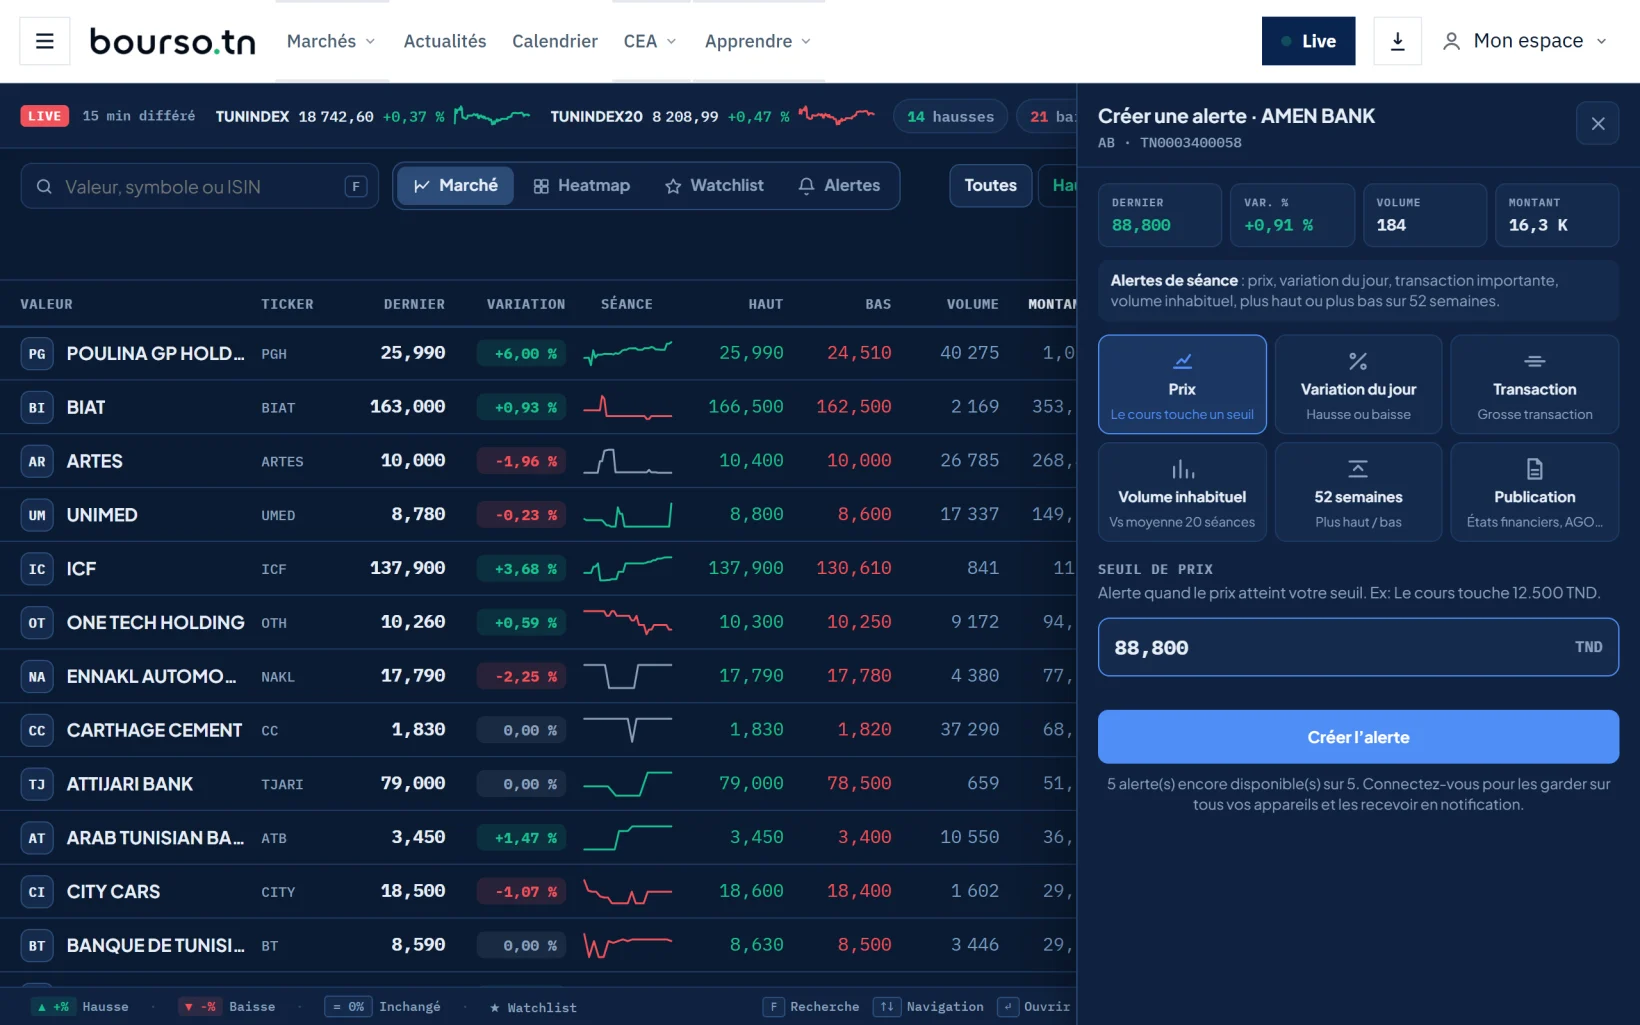Image resolution: width=1640 pixels, height=1025 pixels.
Task: Click the TUNINDEX sparkline chart
Action: pos(492,117)
